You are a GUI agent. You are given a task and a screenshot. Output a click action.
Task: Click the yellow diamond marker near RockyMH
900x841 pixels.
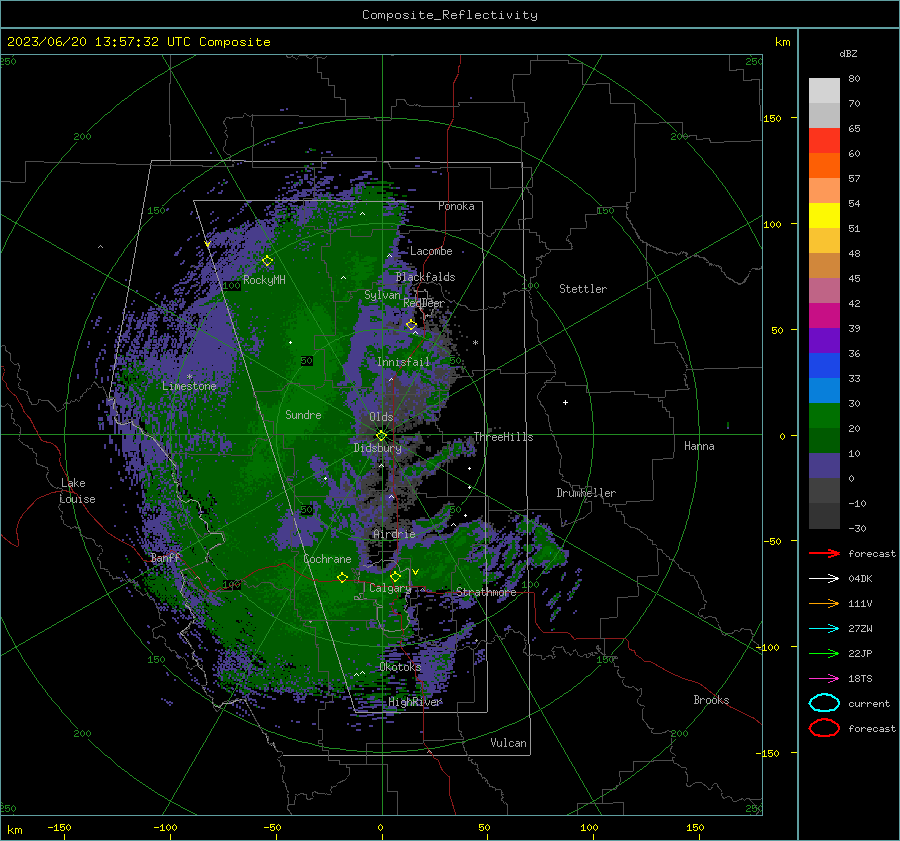pos(267,261)
